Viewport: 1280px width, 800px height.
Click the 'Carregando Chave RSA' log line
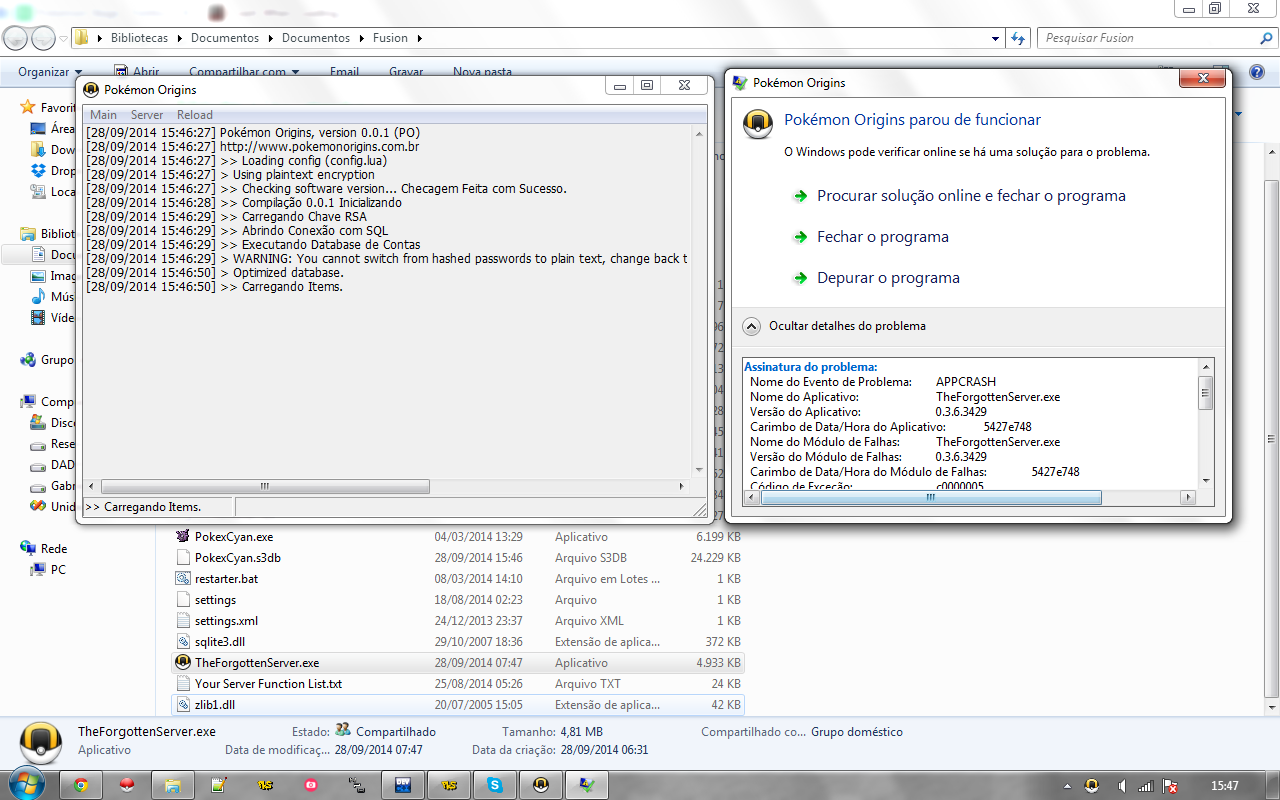pyautogui.click(x=303, y=217)
